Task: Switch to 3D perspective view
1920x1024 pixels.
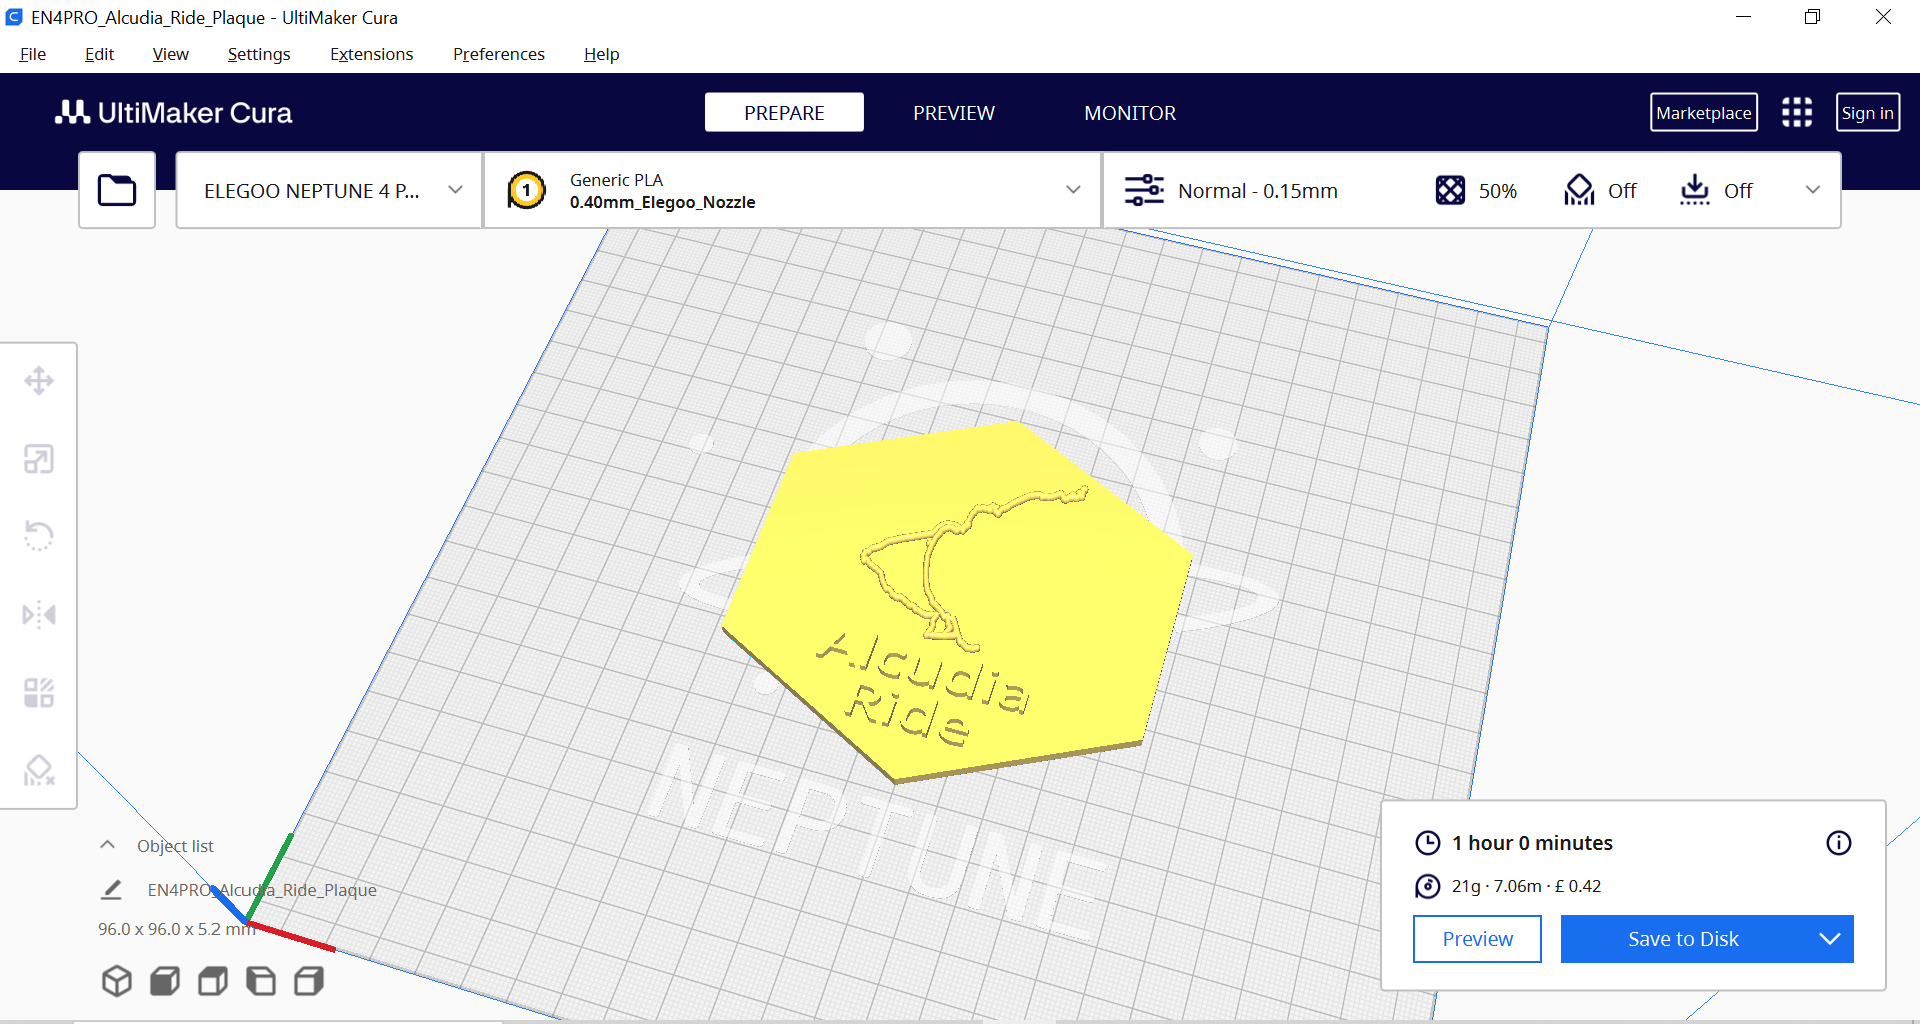Action: pyautogui.click(x=117, y=981)
